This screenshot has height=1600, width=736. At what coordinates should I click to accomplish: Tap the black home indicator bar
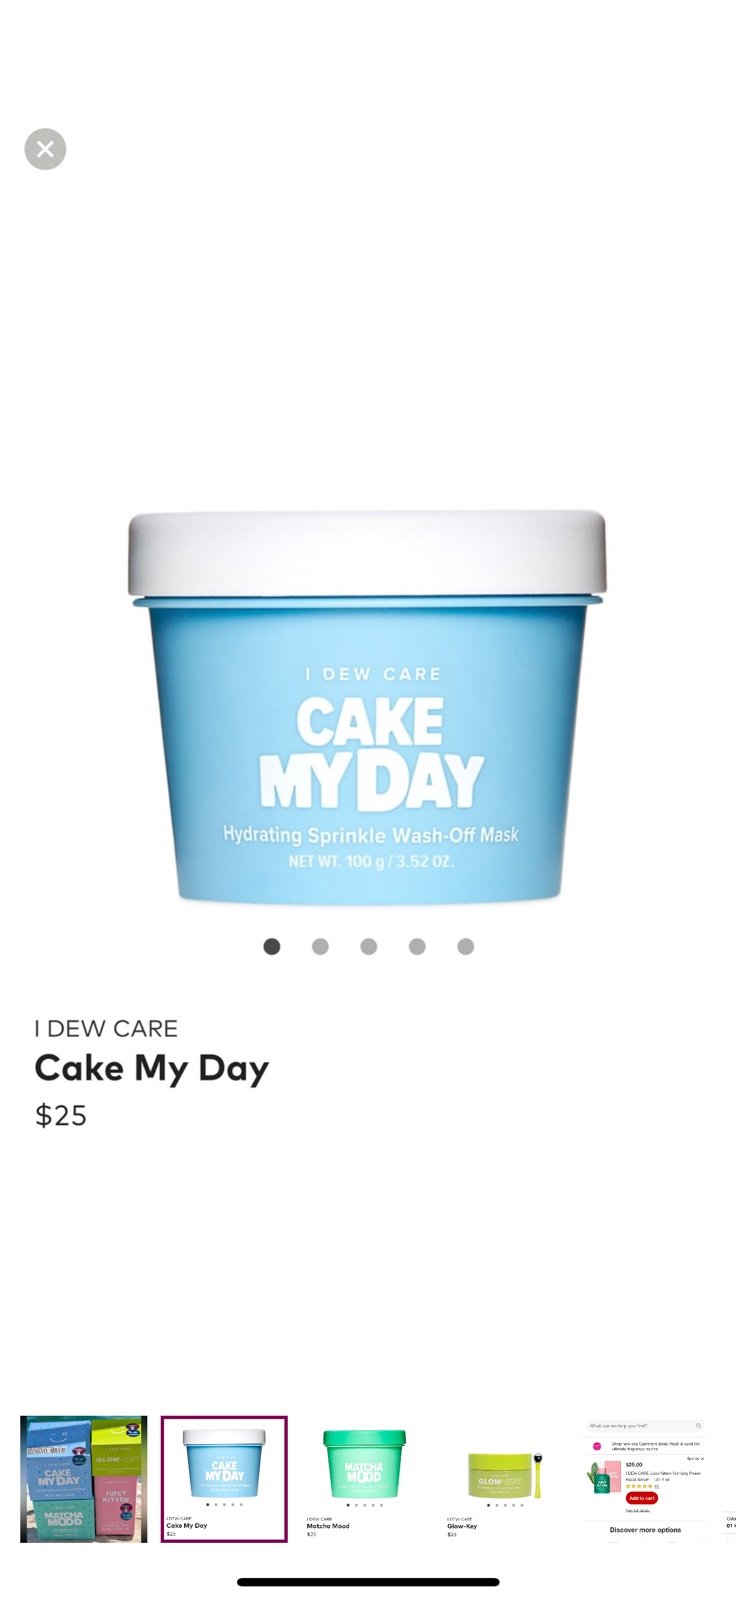368,1582
